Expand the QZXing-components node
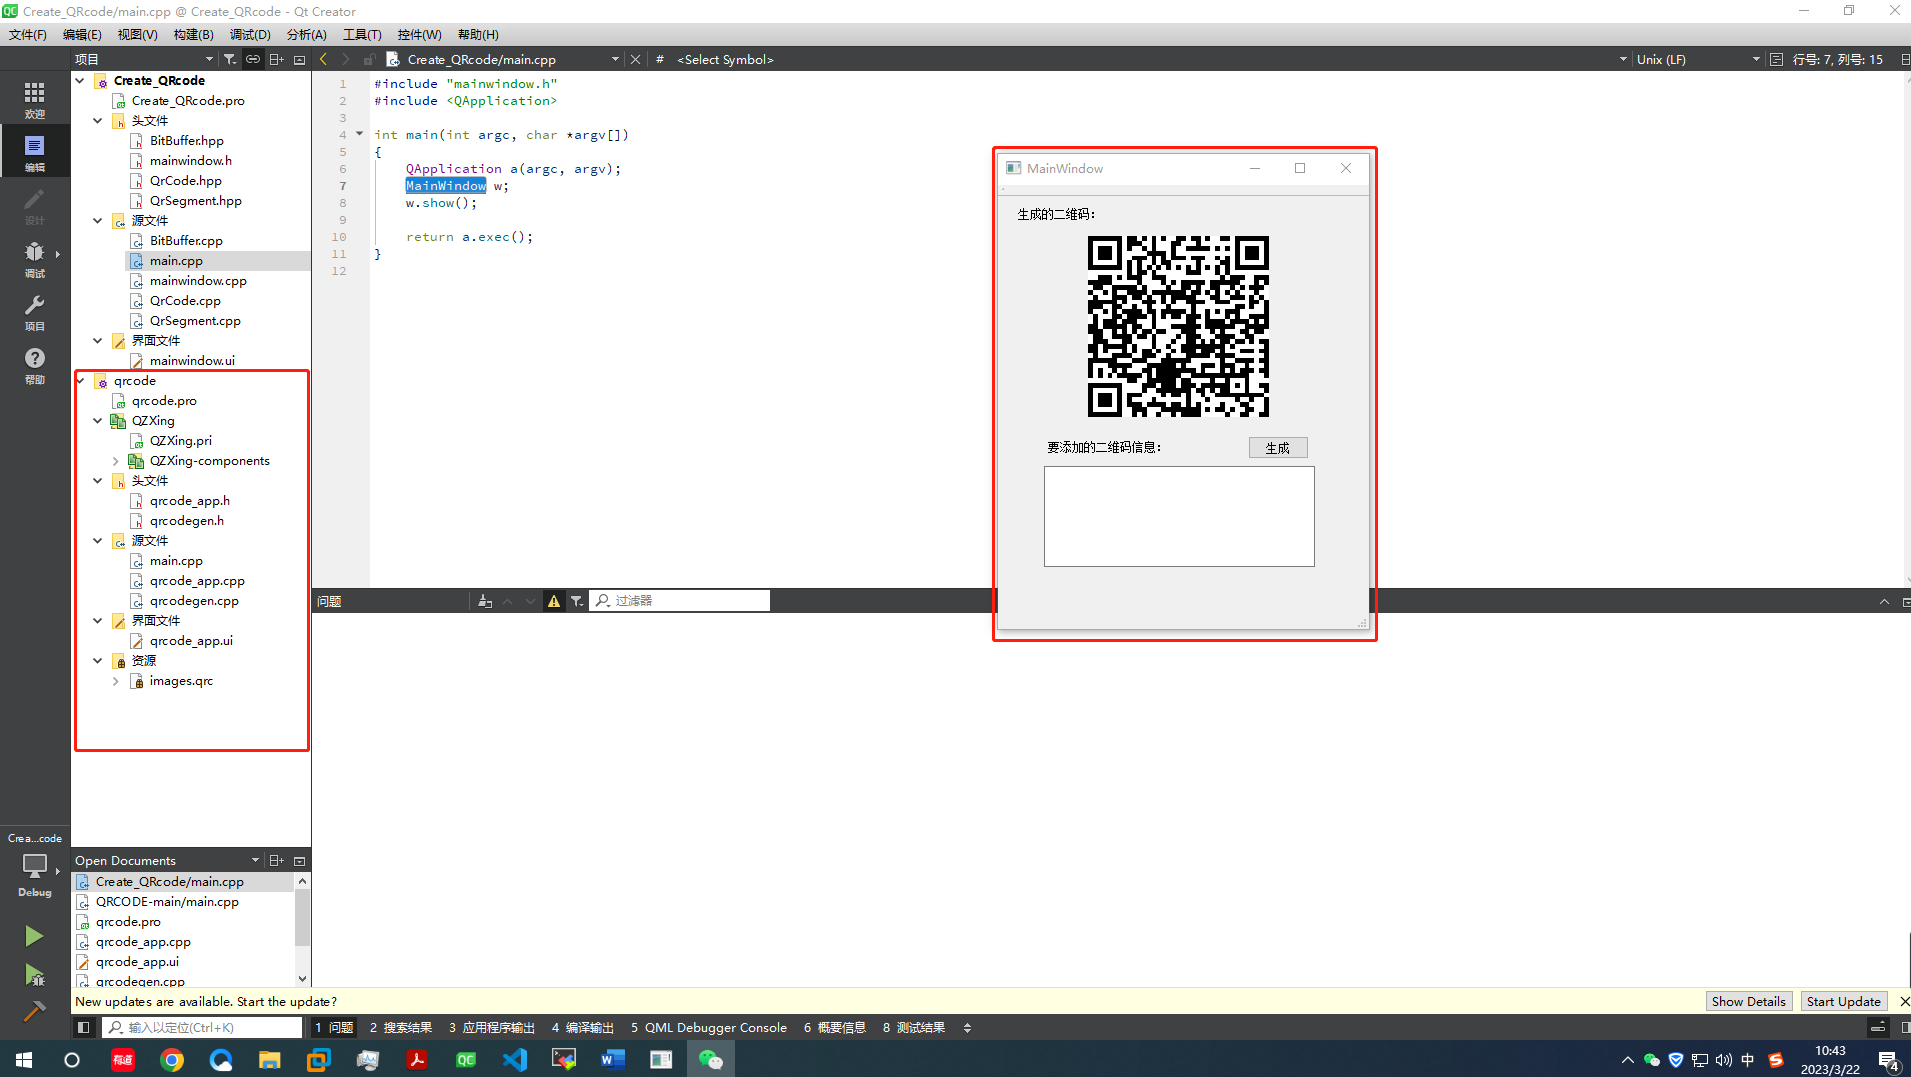The image size is (1911, 1077). 116,460
